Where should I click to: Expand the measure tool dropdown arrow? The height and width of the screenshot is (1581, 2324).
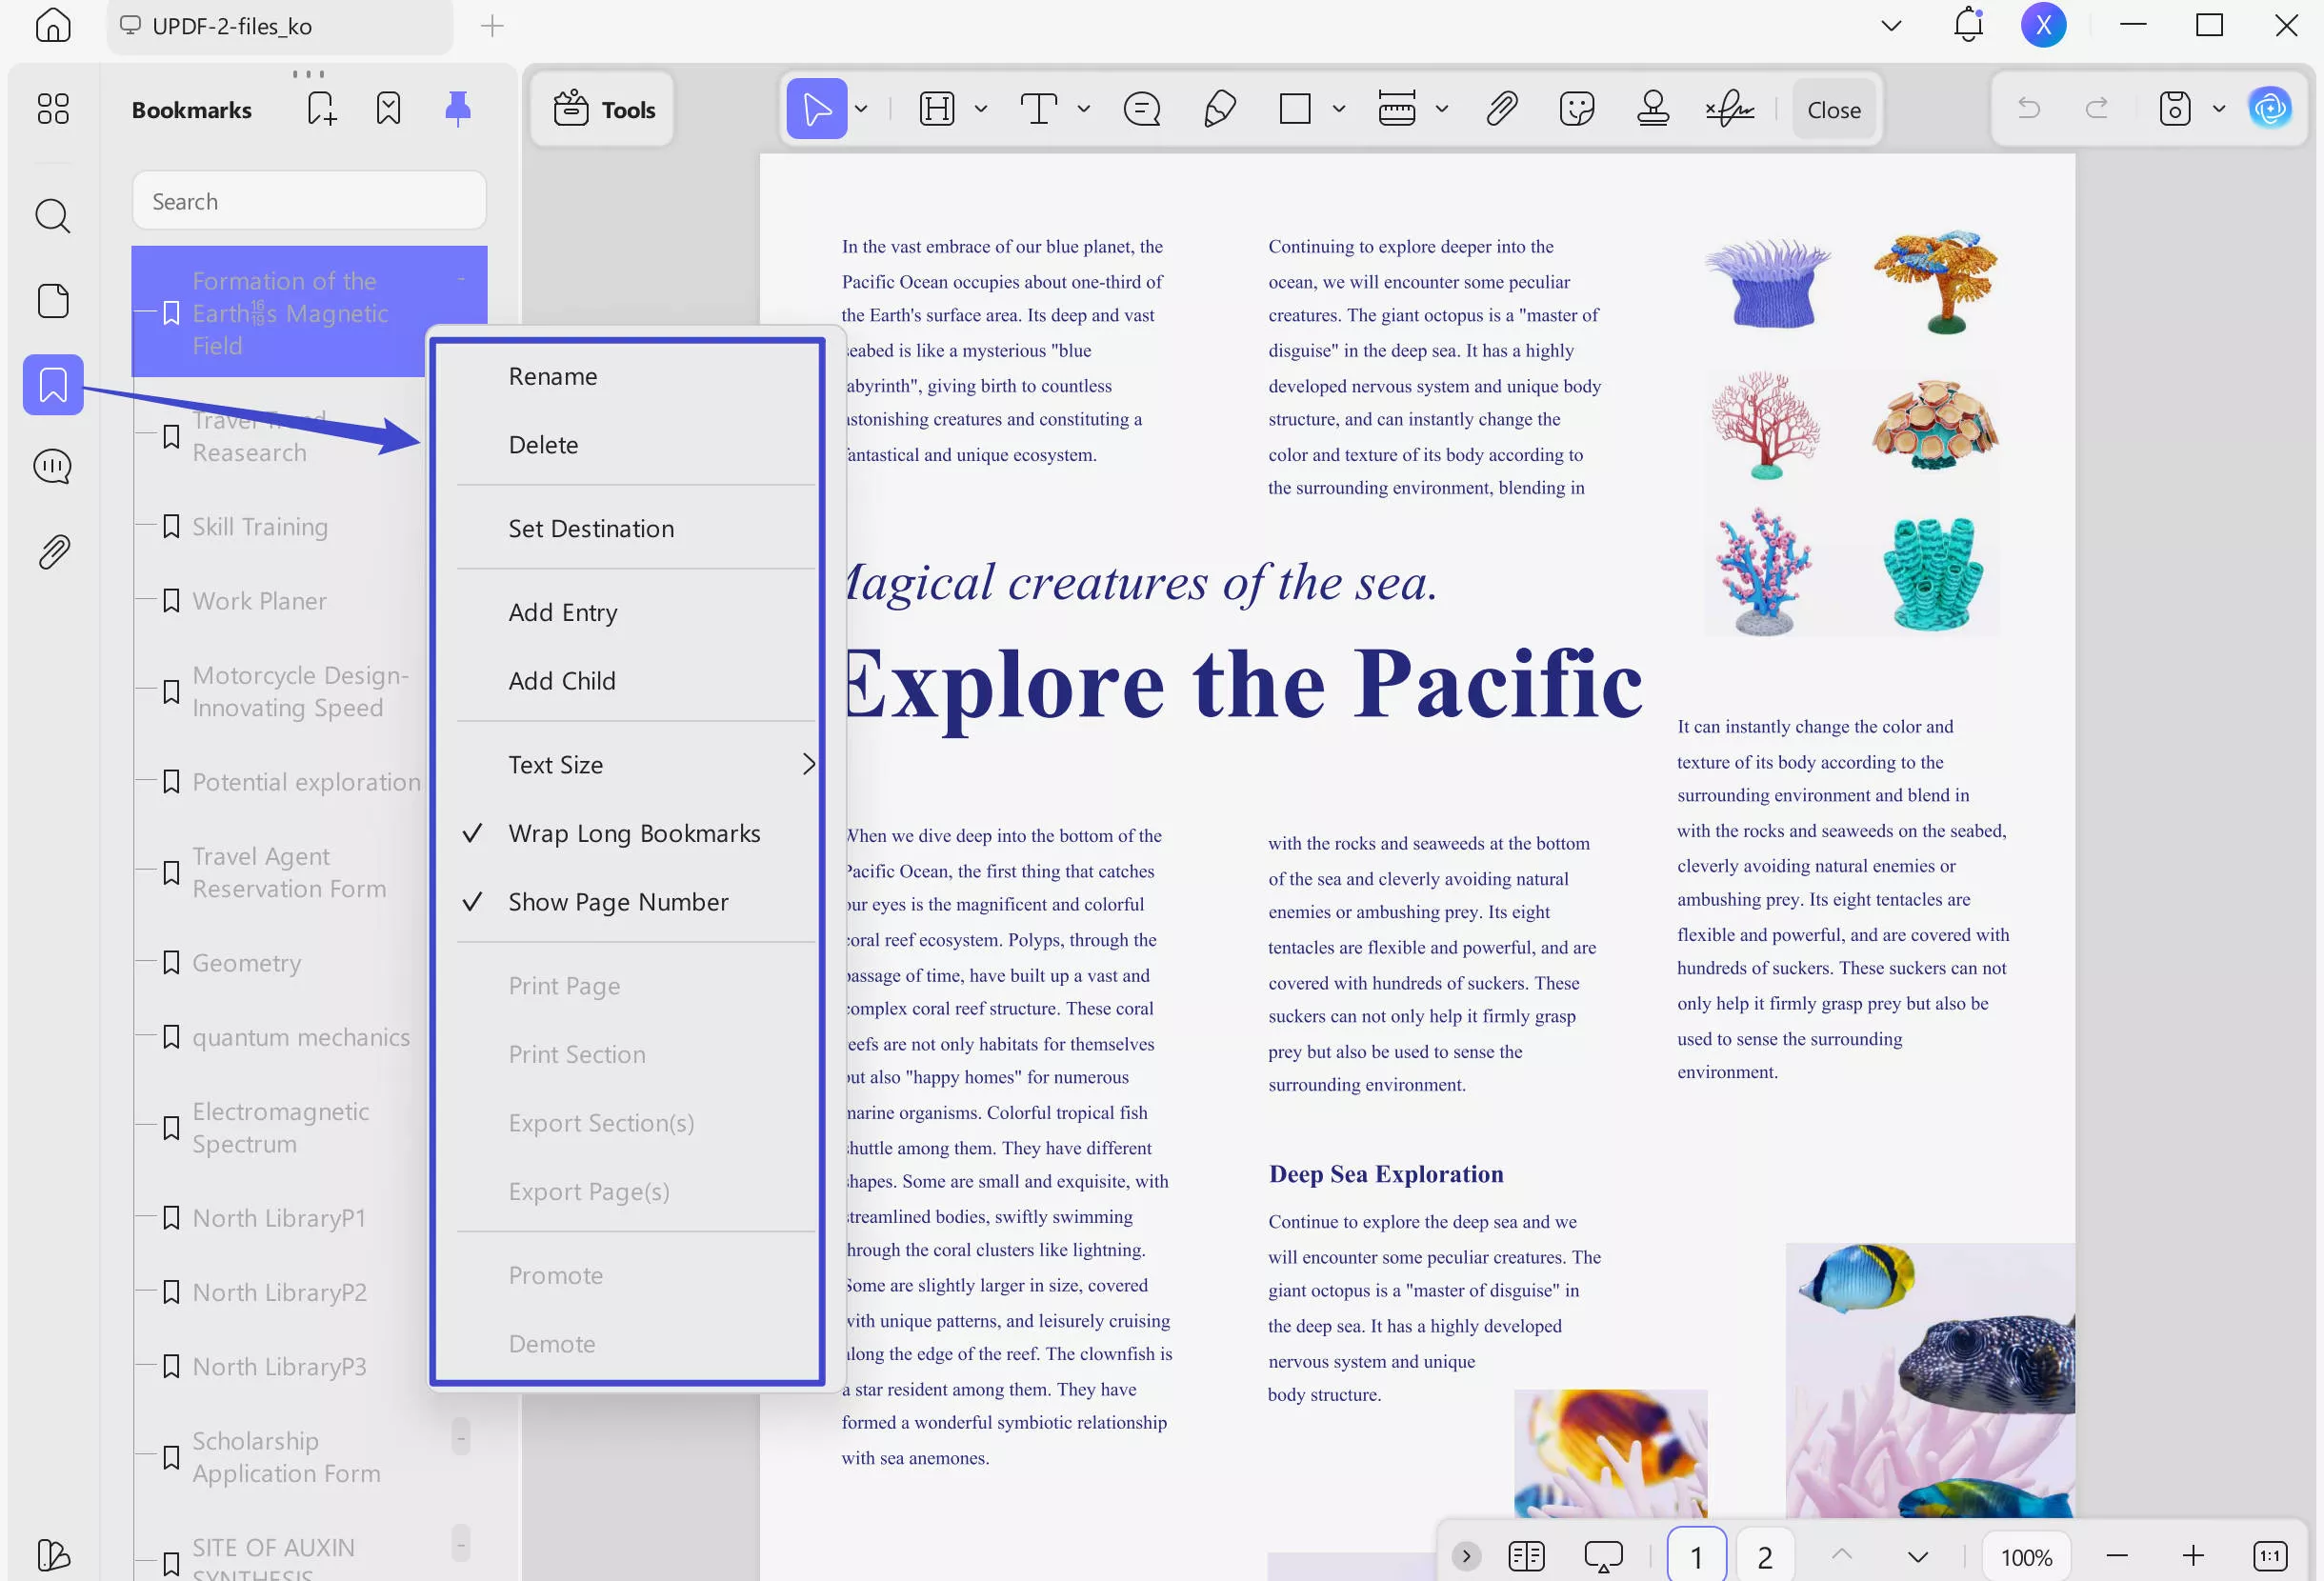tap(1441, 108)
